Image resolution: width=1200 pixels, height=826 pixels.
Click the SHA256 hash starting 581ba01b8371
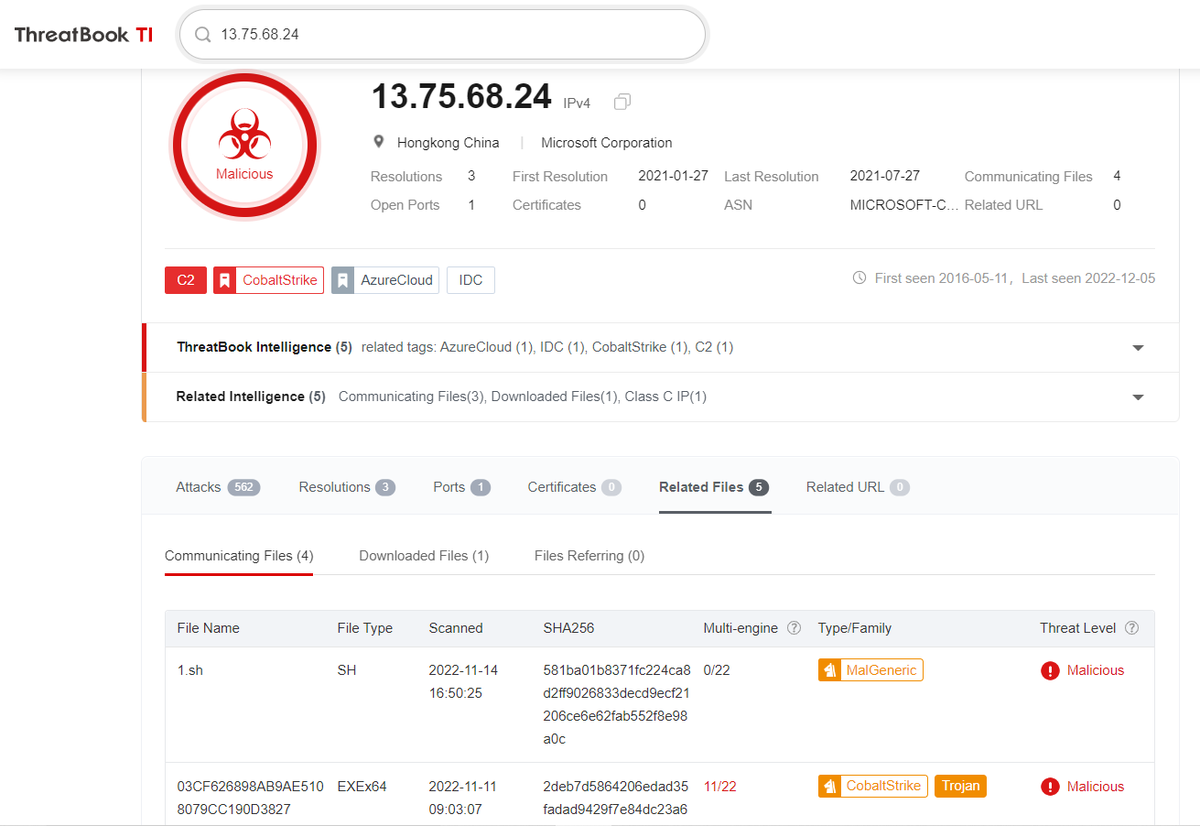617,705
